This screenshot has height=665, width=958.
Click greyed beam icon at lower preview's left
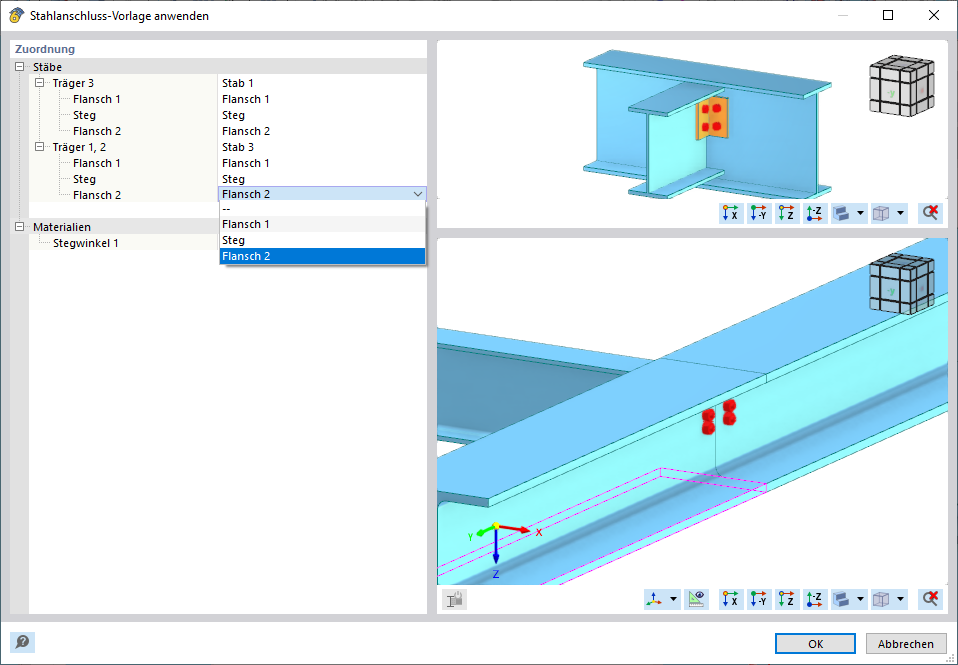[x=455, y=599]
